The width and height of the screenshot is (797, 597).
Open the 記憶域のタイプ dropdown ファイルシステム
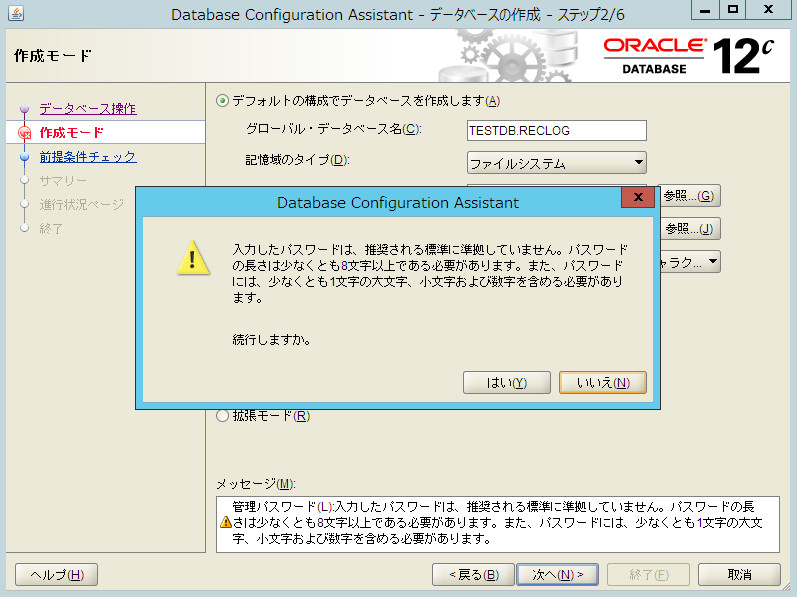(x=557, y=163)
